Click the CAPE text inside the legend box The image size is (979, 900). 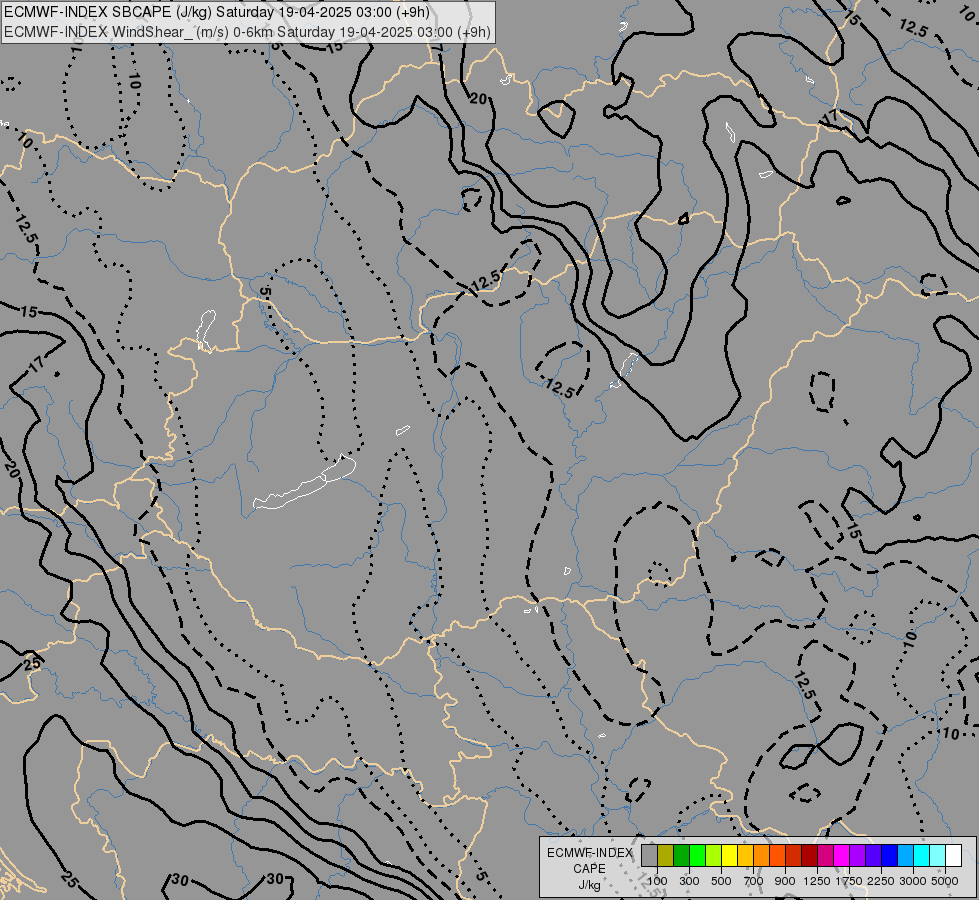pos(589,869)
